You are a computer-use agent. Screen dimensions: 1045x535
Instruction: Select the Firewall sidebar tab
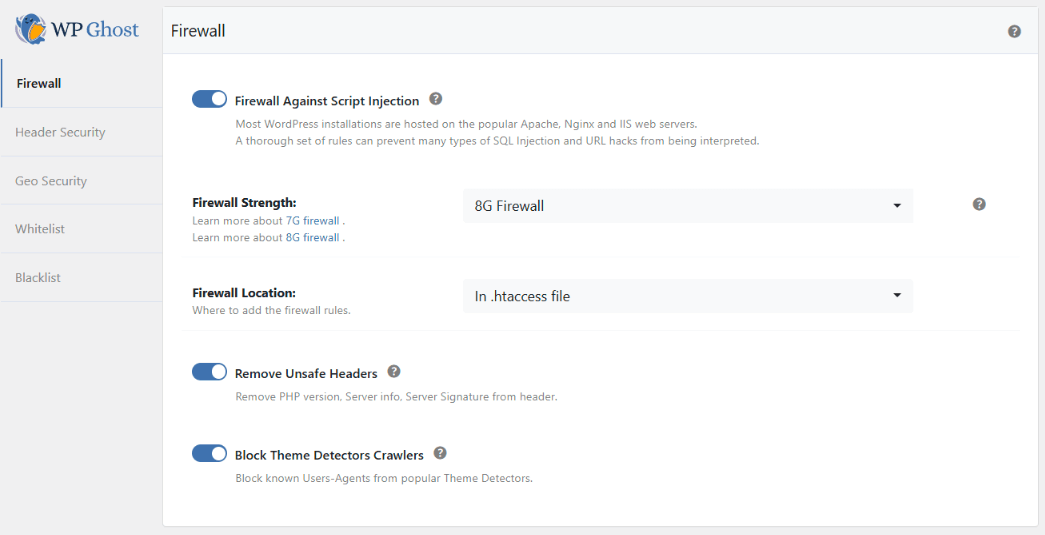point(39,83)
